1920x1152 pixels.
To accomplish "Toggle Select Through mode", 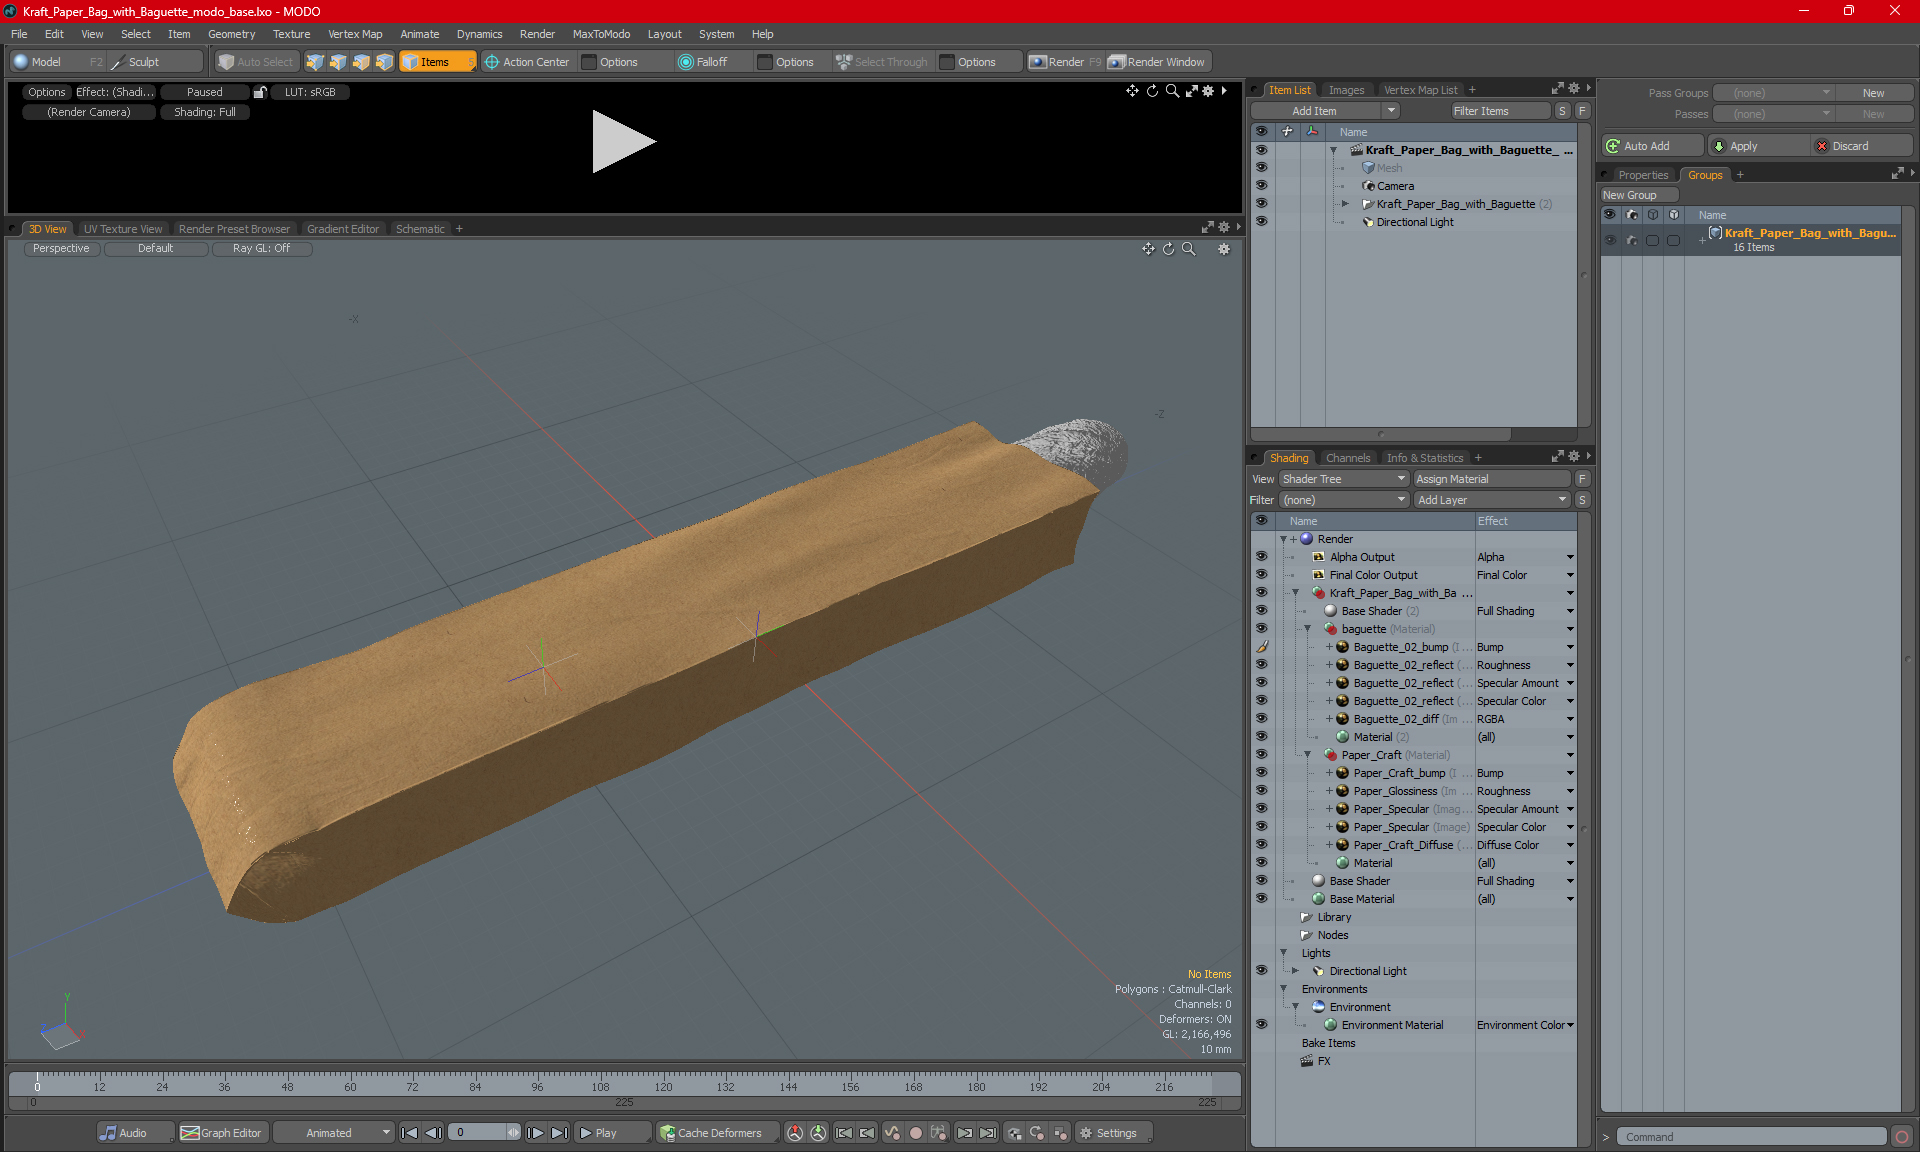I will 882,62.
